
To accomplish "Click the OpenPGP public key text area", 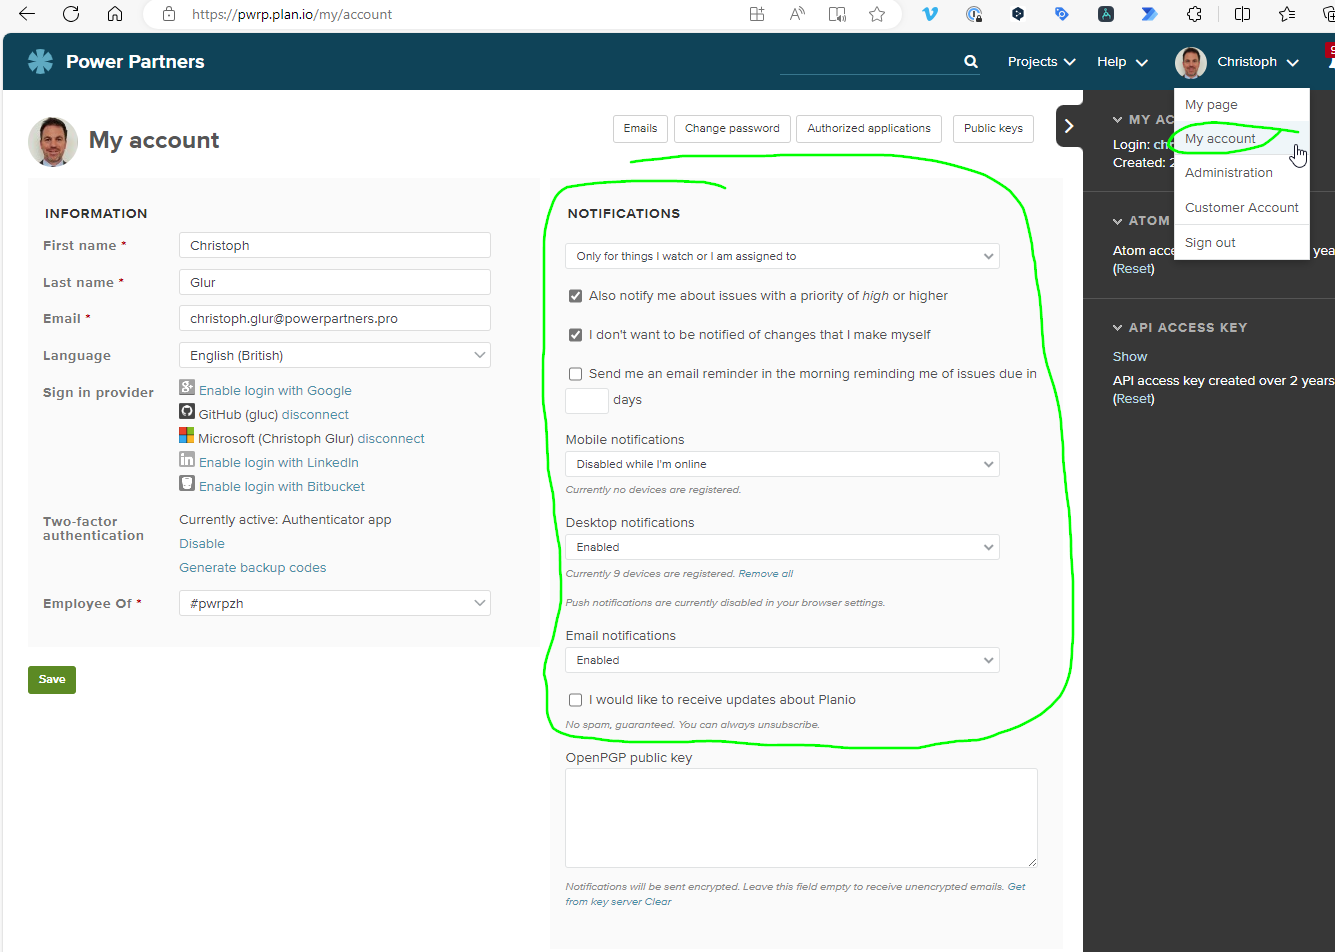I will pyautogui.click(x=801, y=818).
